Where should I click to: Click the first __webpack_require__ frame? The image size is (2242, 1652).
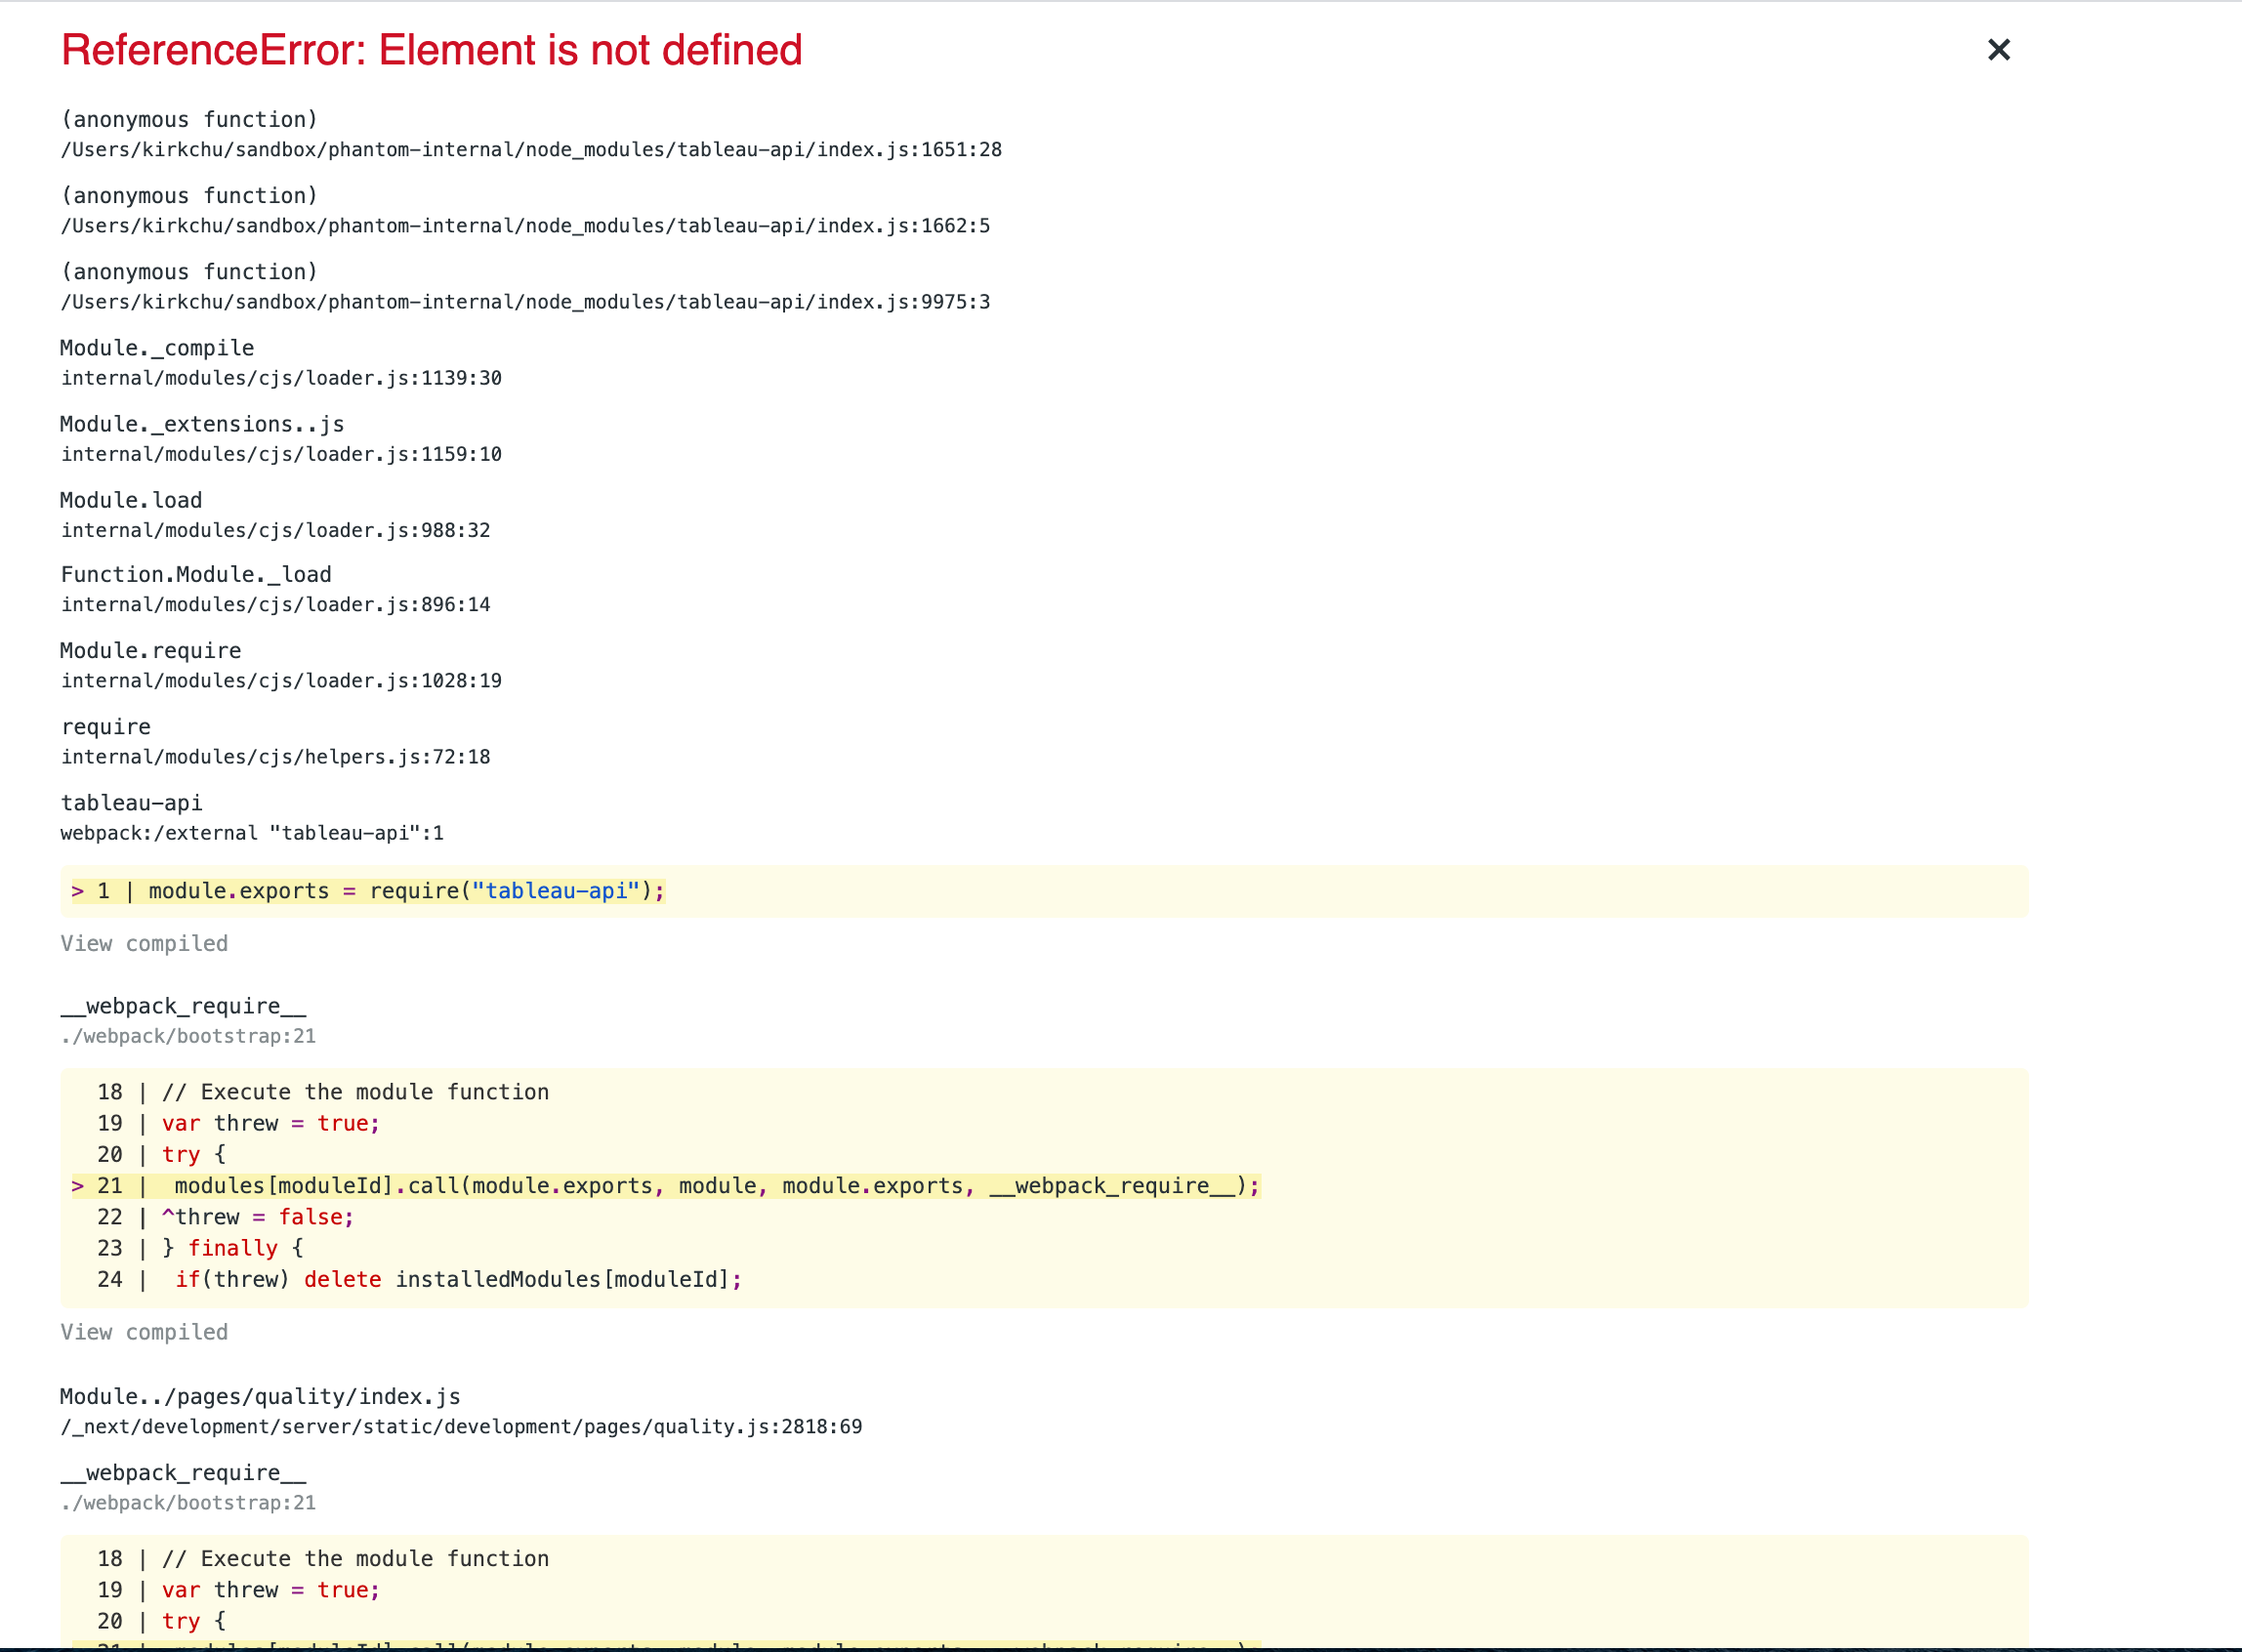pos(182,1006)
